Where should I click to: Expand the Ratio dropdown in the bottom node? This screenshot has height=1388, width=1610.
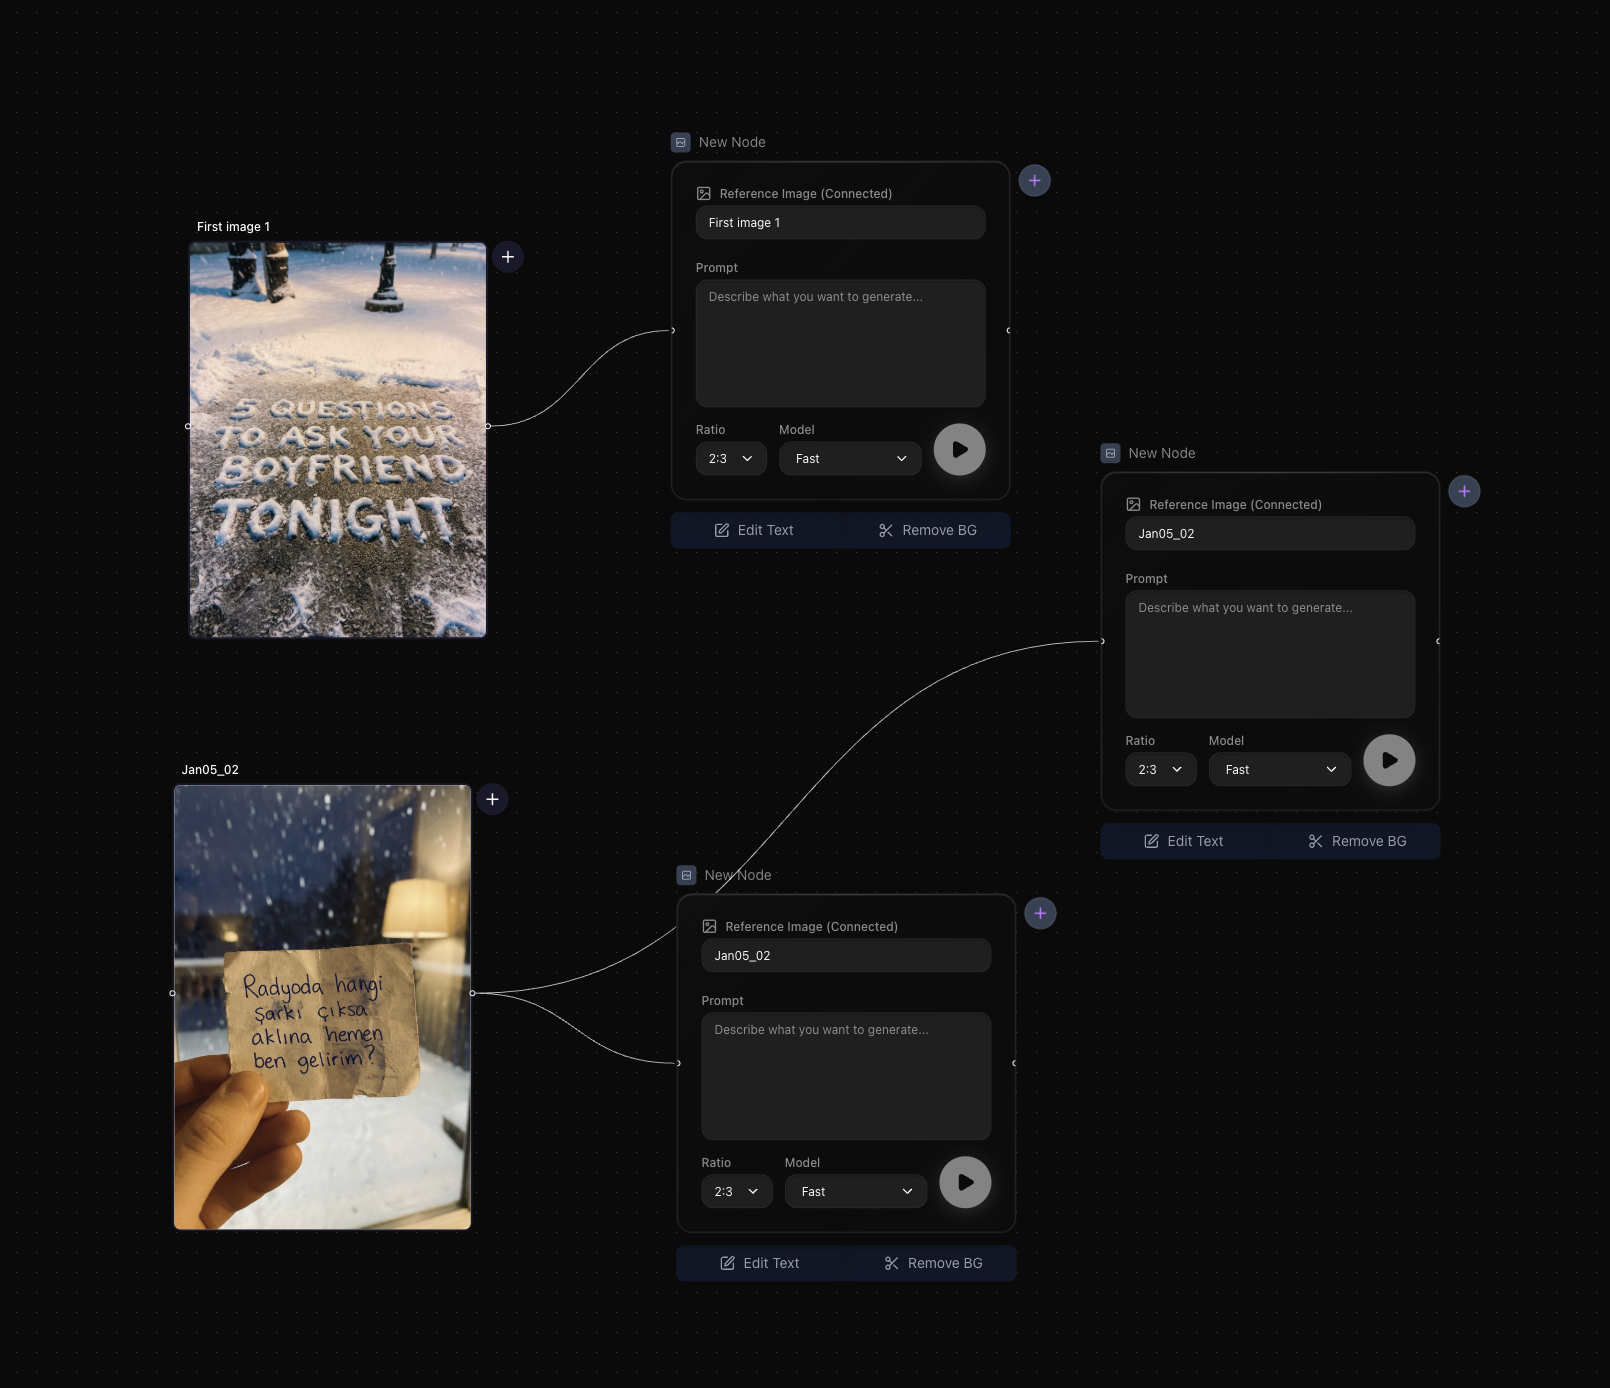[736, 1192]
